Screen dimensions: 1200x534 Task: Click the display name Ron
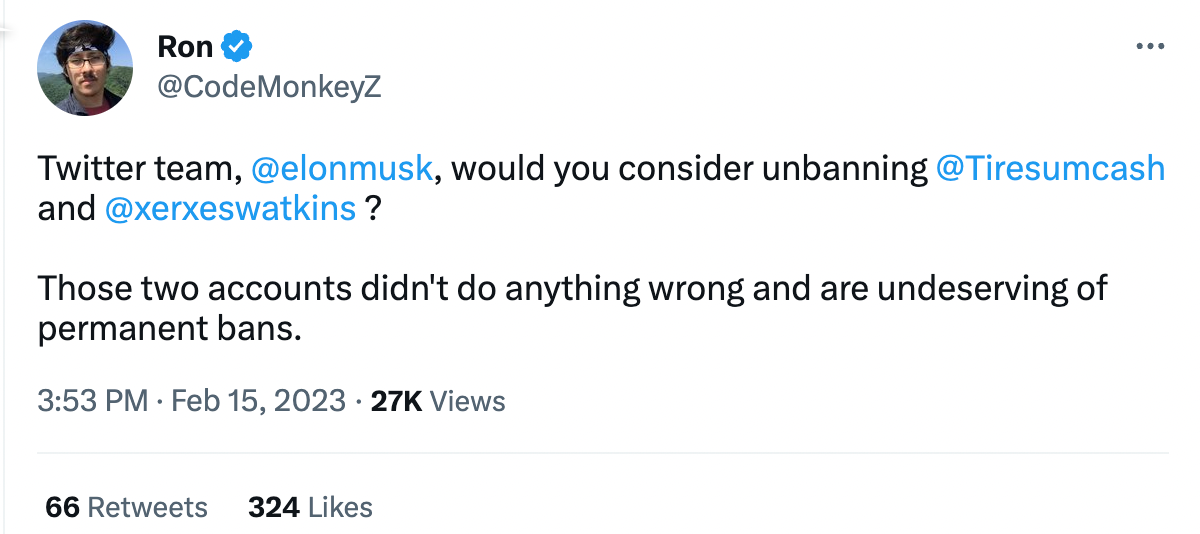185,46
